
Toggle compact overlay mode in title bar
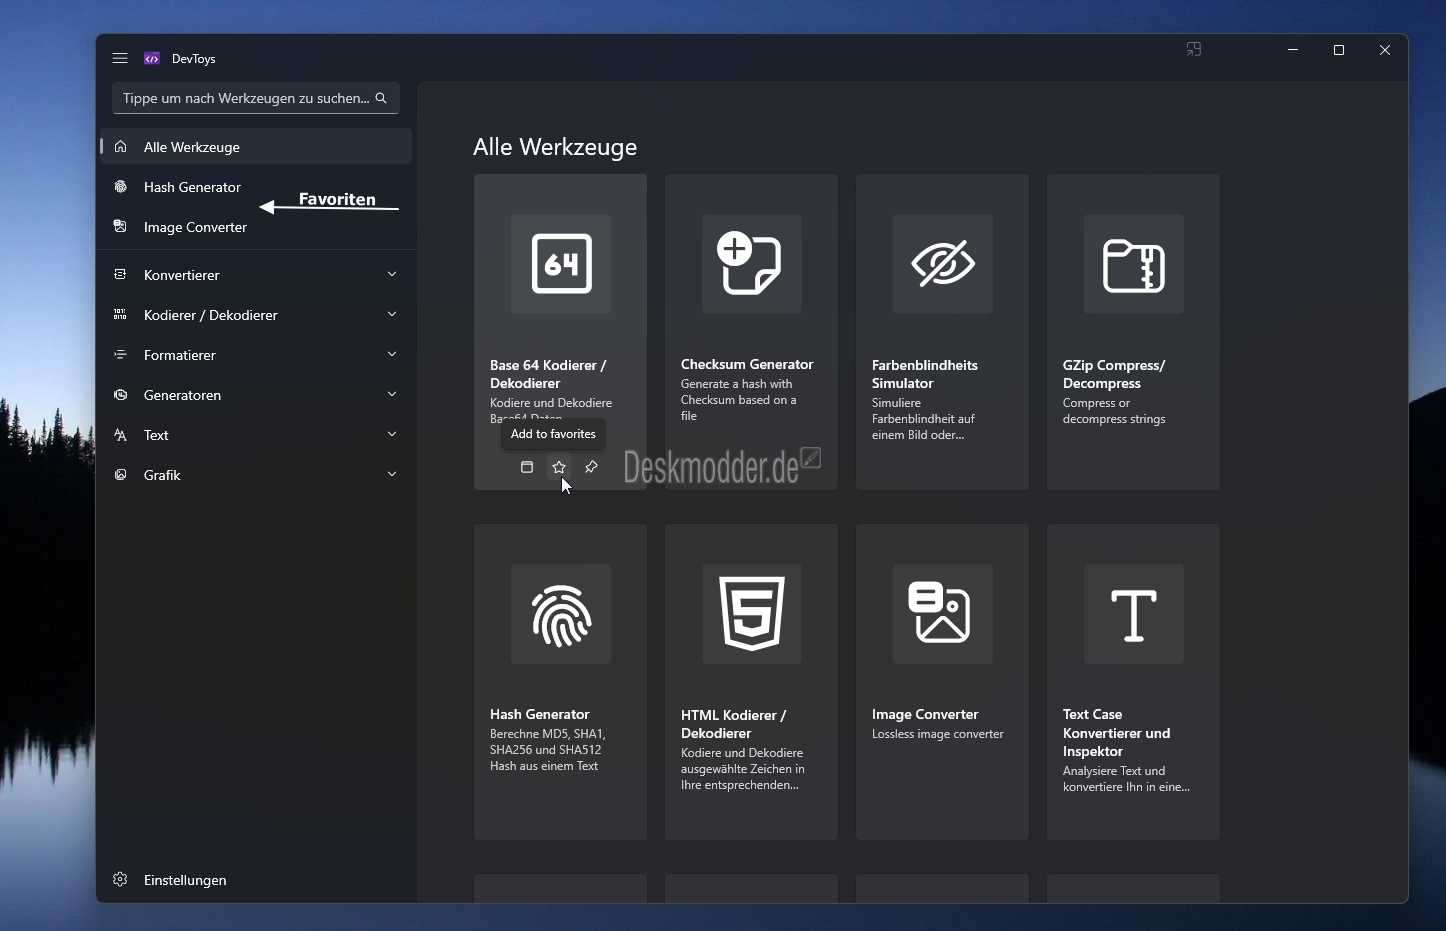[x=1194, y=50]
